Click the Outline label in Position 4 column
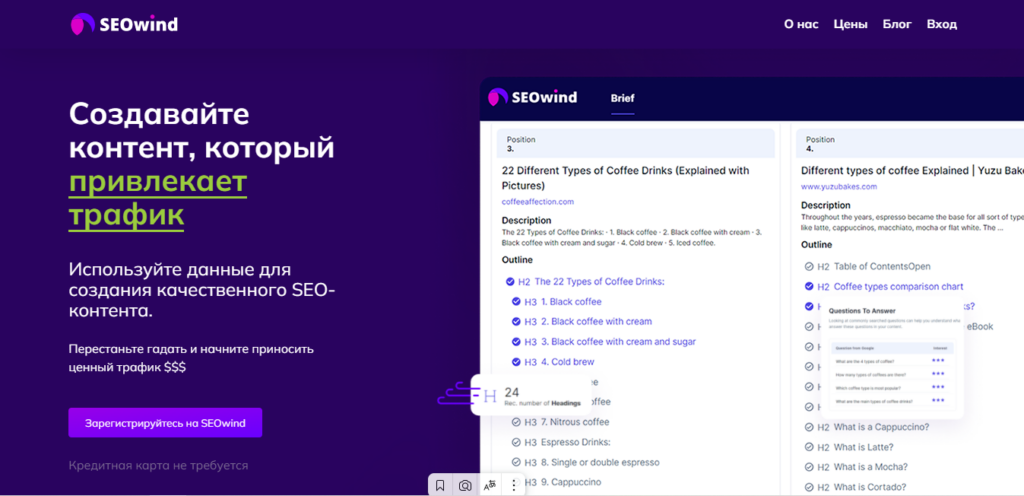 816,245
